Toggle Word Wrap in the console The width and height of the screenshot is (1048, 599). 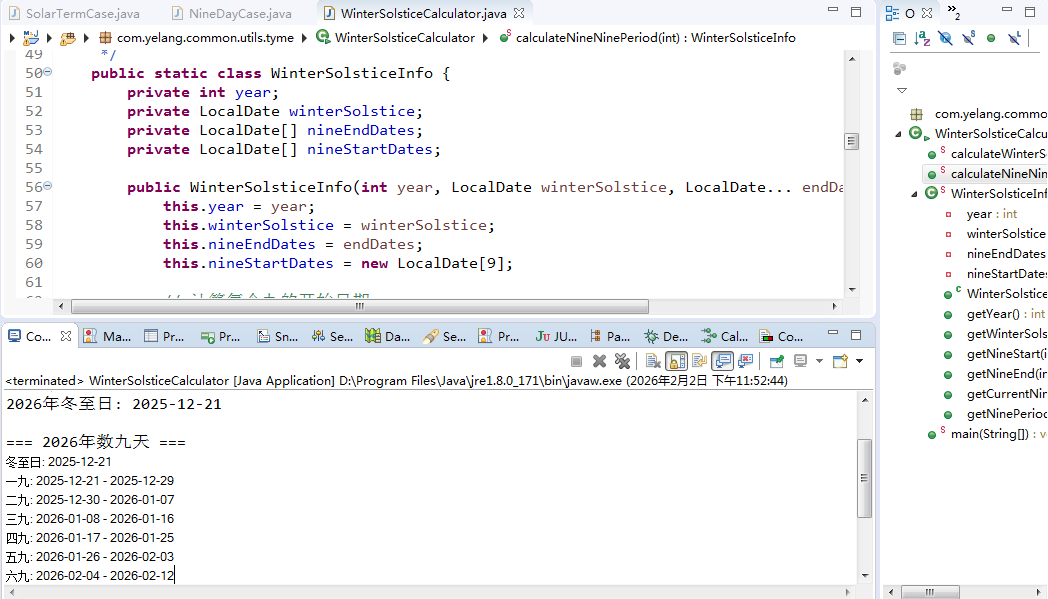click(x=699, y=362)
